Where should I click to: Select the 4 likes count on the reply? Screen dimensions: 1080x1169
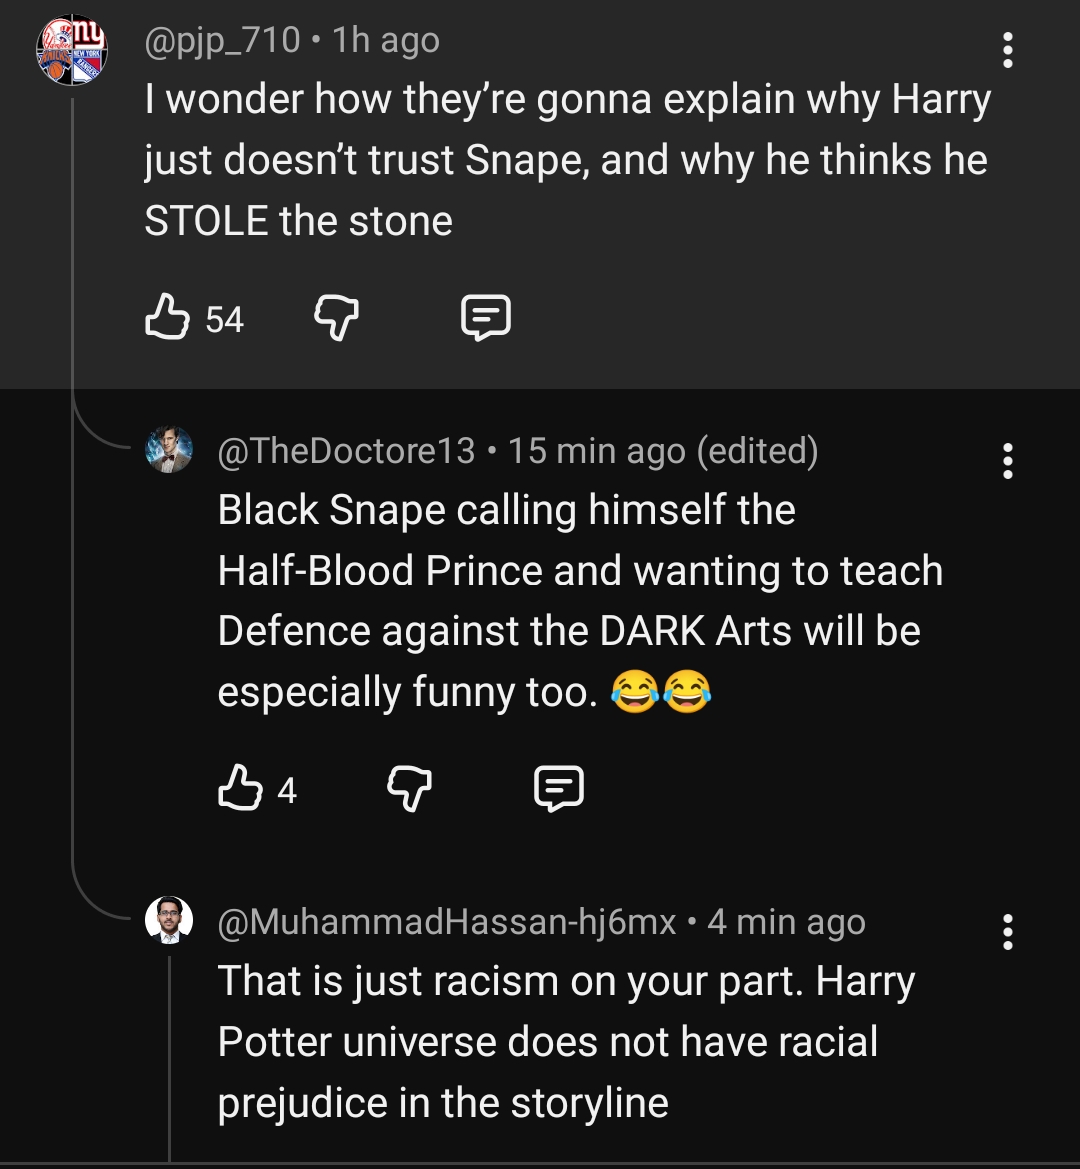pyautogui.click(x=287, y=790)
